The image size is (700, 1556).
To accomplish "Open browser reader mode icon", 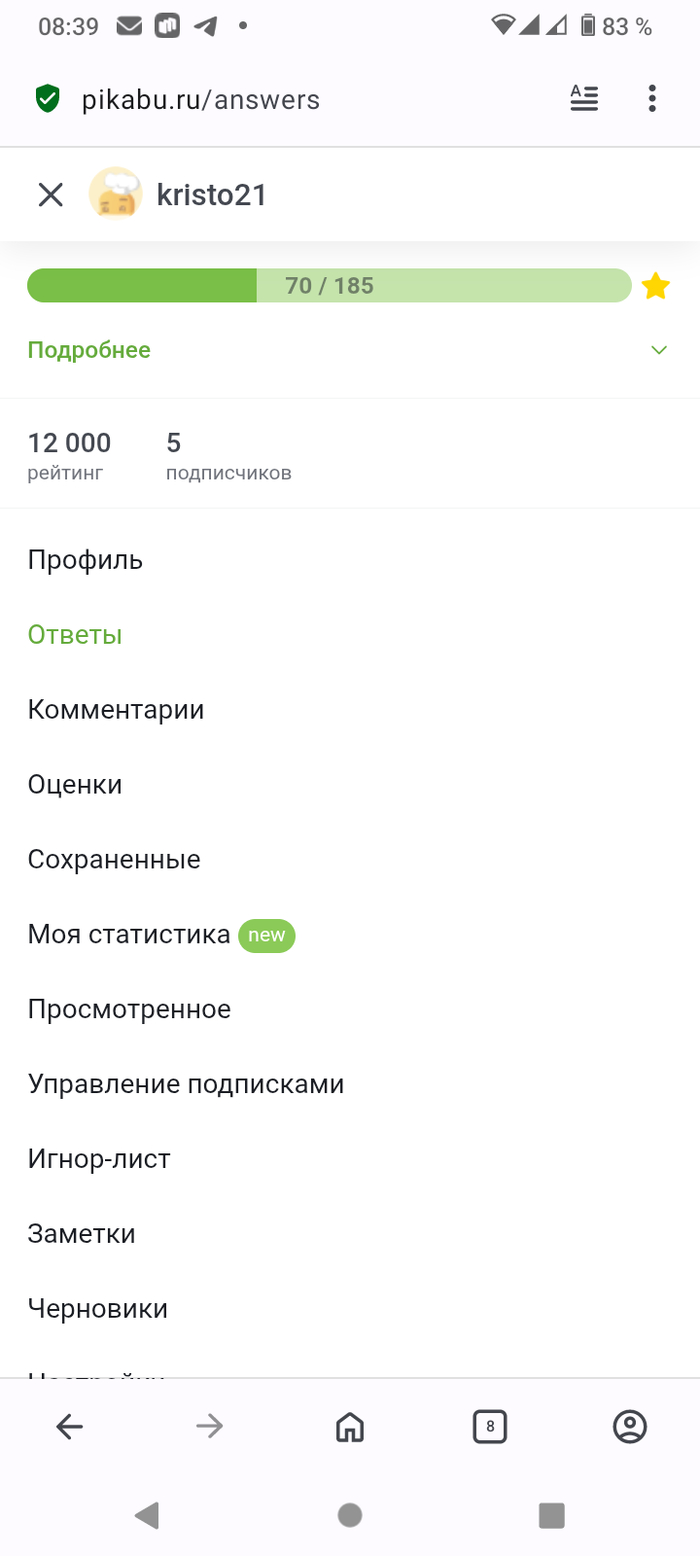I will [584, 98].
